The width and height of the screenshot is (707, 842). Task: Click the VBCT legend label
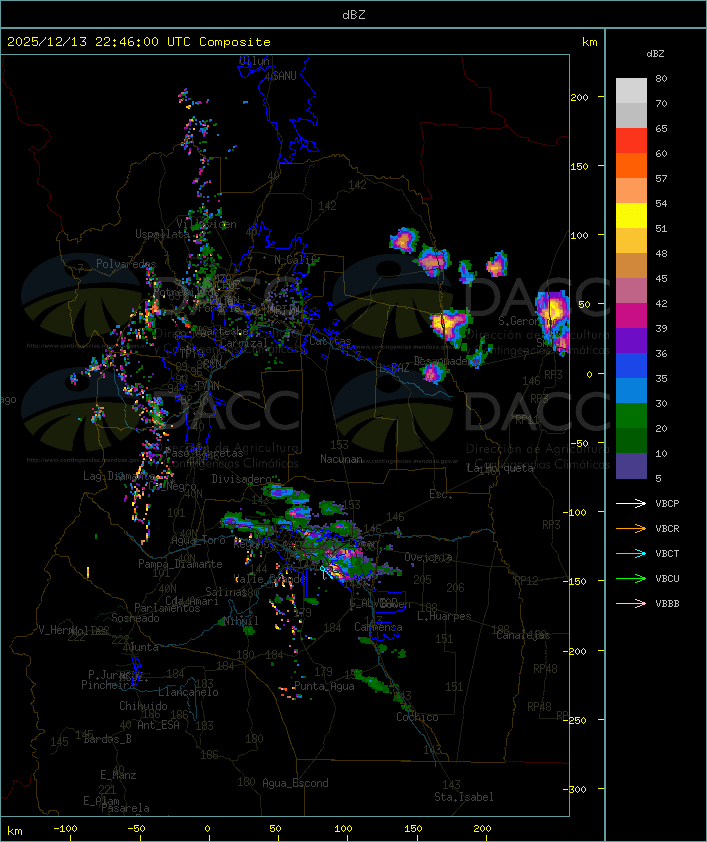pos(667,553)
